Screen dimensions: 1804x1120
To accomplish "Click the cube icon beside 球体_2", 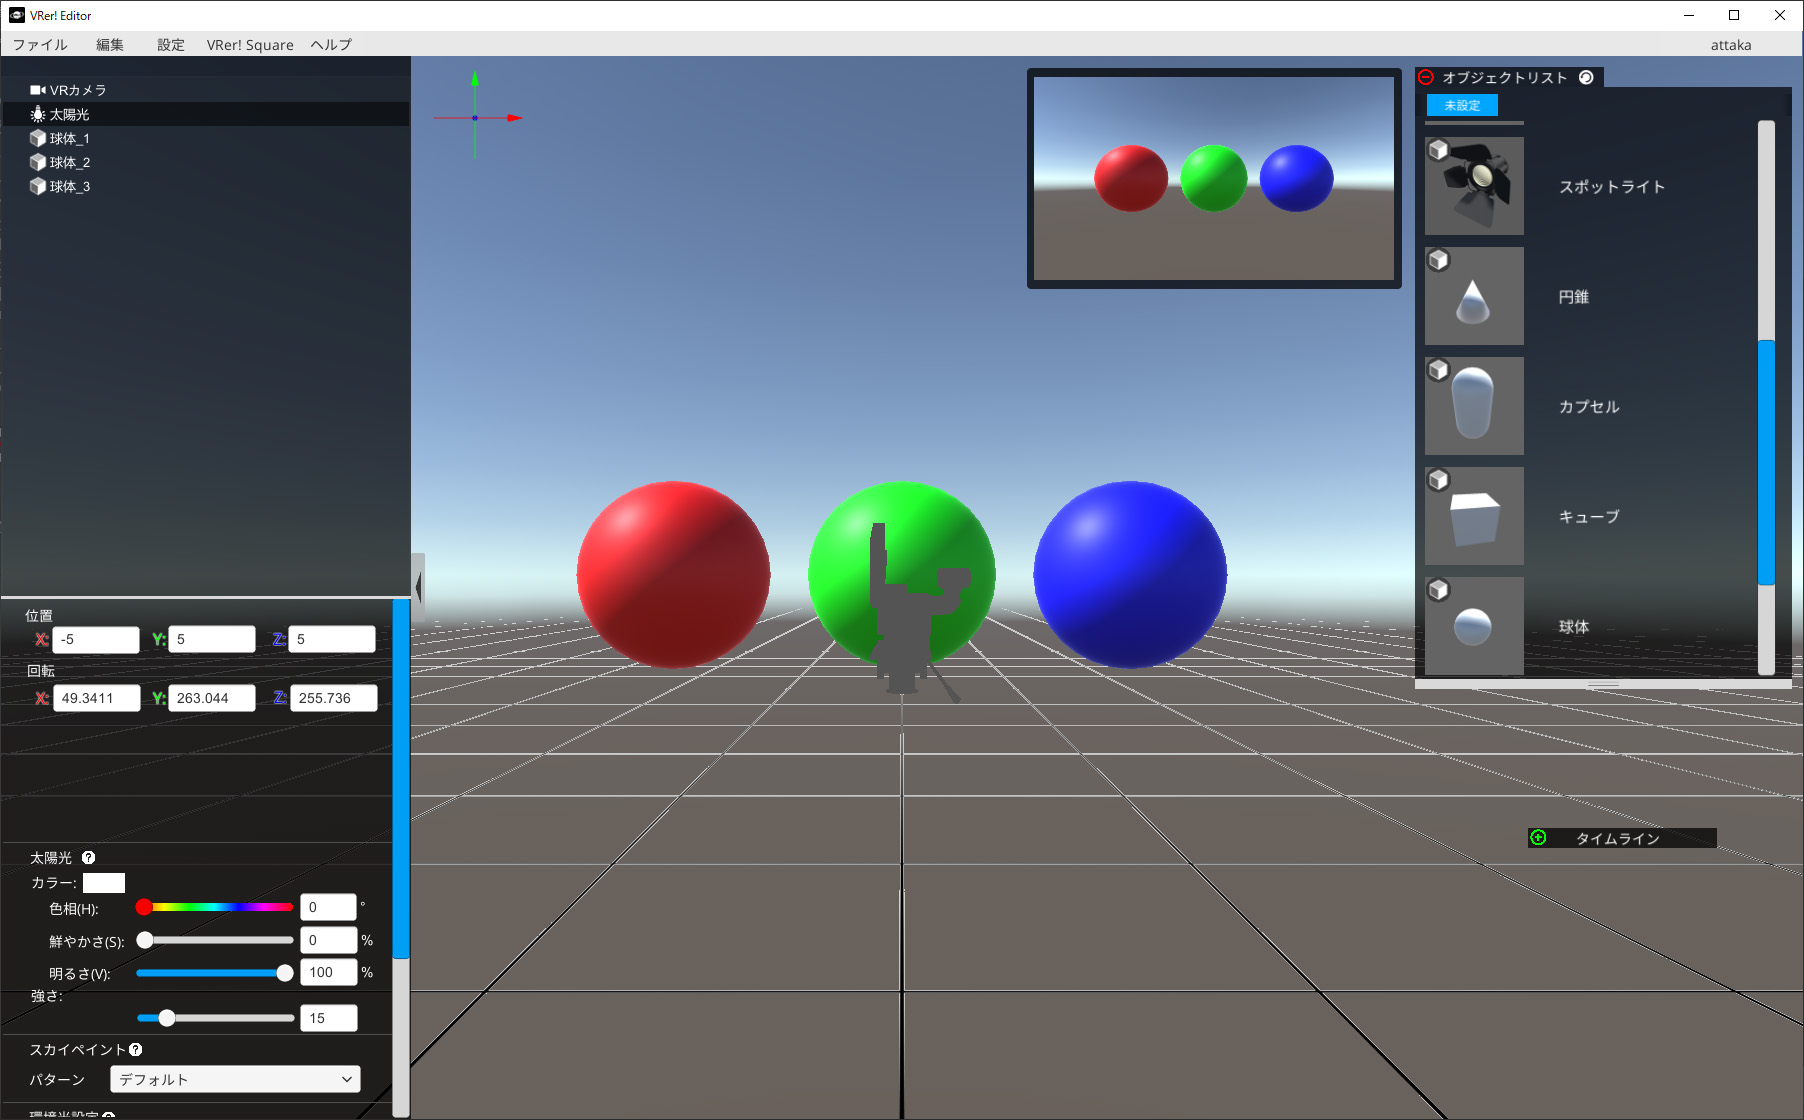I will pos(38,162).
